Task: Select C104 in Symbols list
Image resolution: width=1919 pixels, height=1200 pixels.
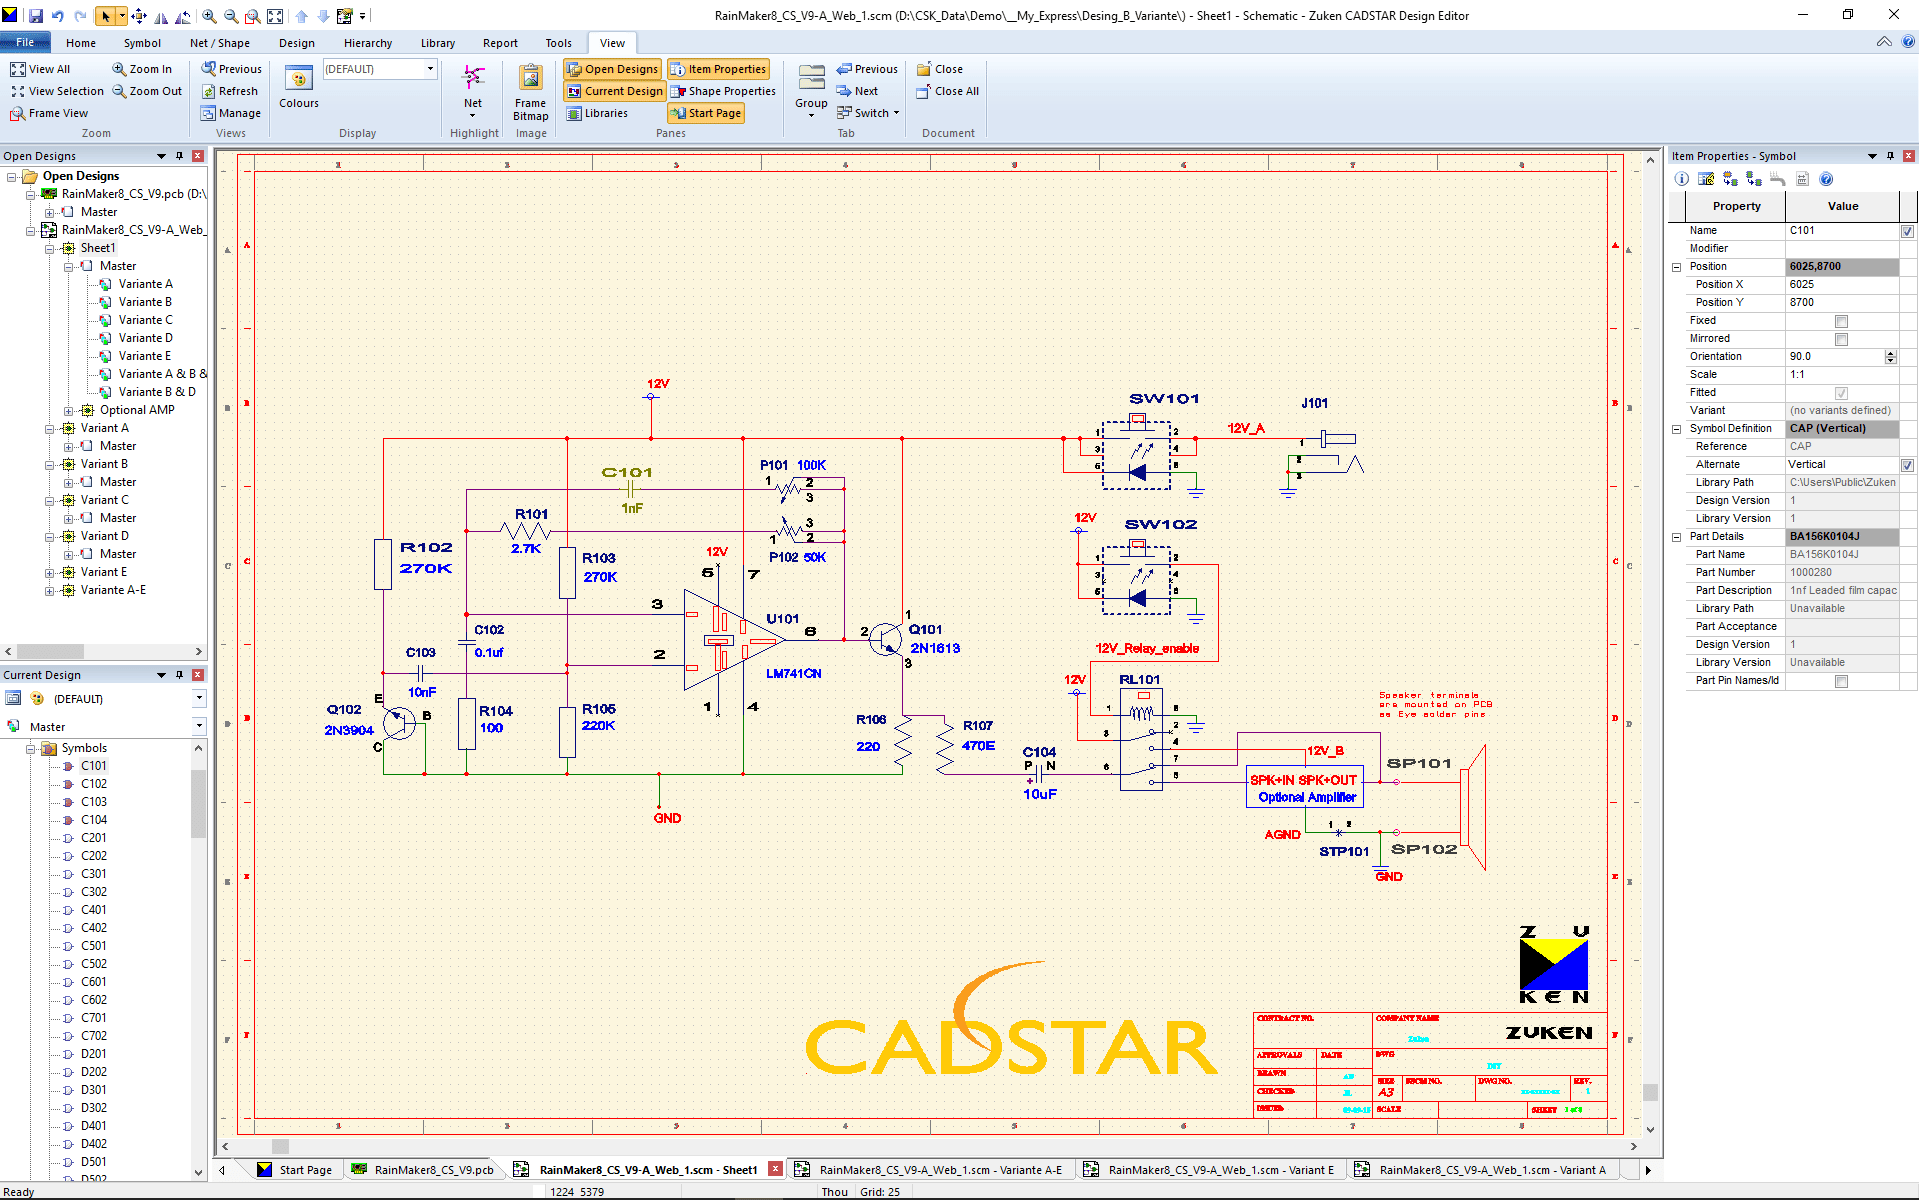Action: 94,820
